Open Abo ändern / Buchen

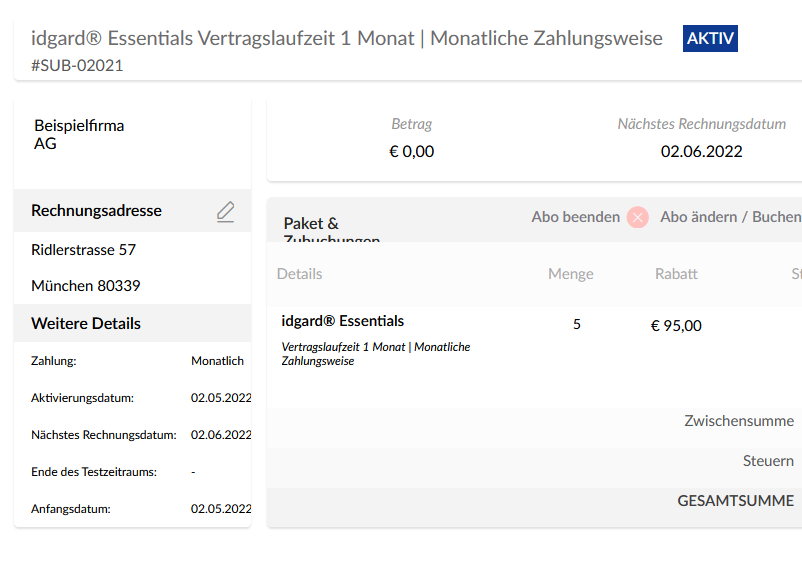pyautogui.click(x=730, y=217)
